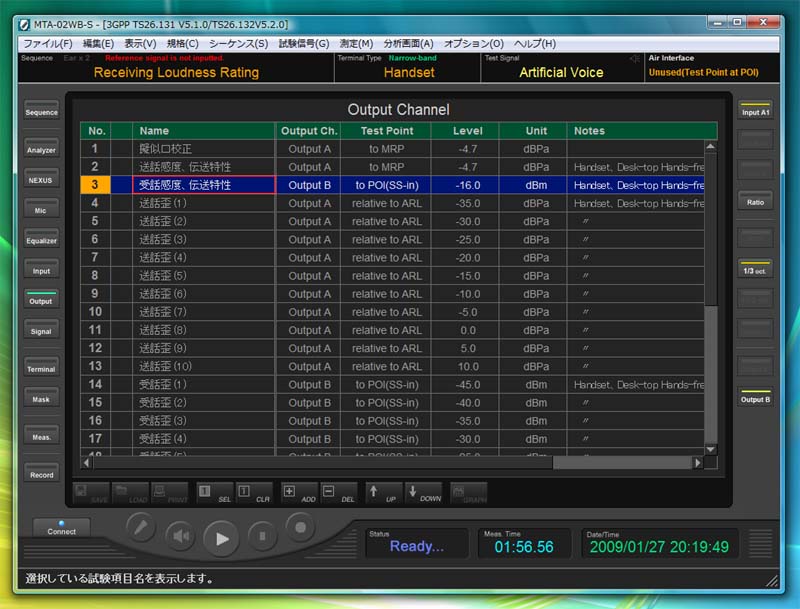The width and height of the screenshot is (800, 609).
Task: Click the table's horizontal scroll left arrow
Action: tap(87, 463)
